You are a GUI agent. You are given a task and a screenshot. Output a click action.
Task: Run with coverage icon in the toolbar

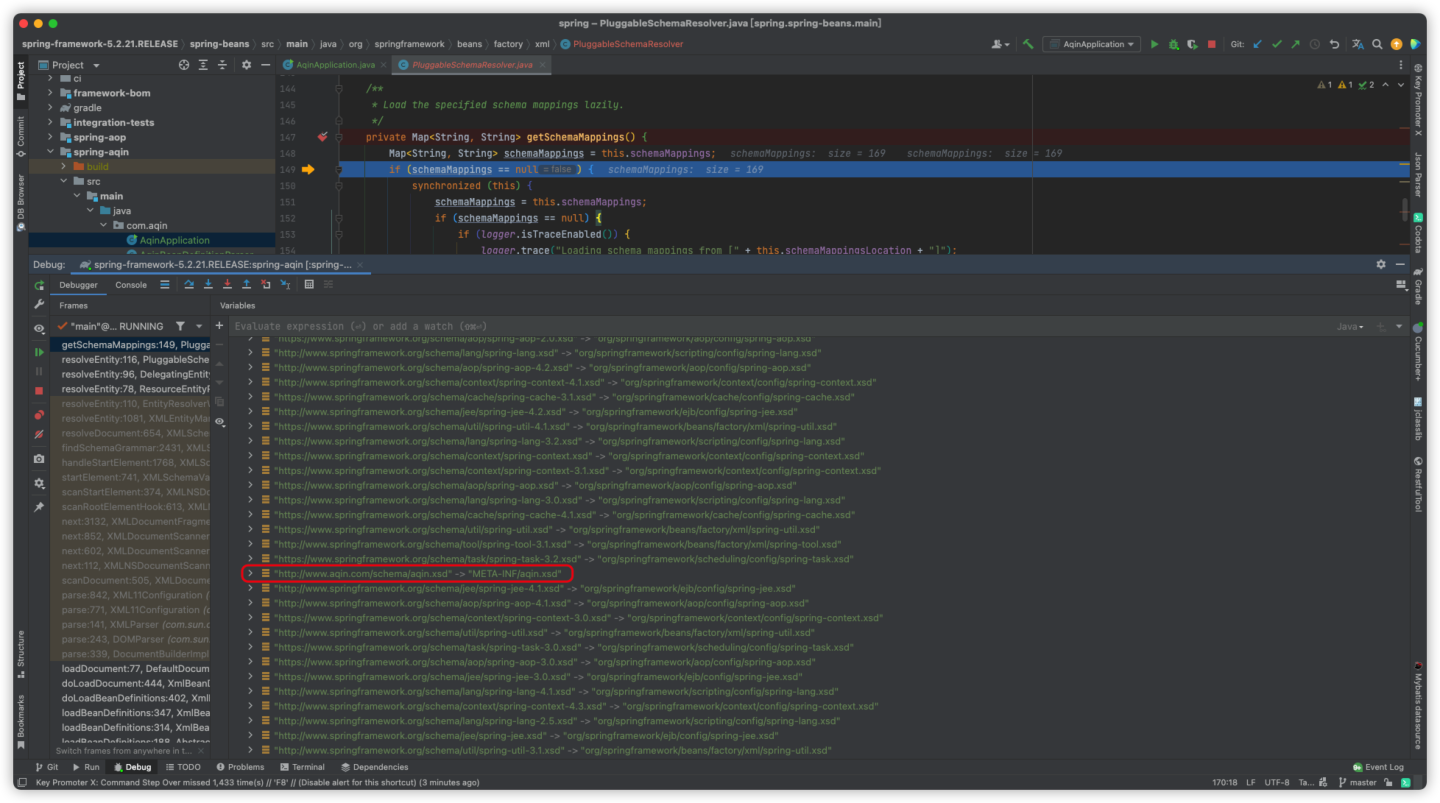1192,44
